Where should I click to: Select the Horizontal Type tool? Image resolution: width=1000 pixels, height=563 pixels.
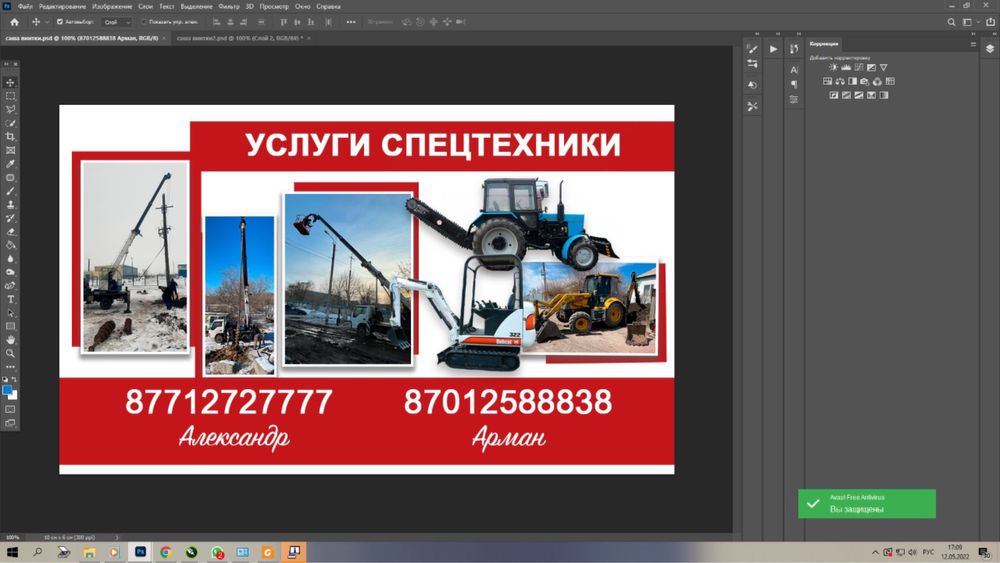[x=10, y=299]
